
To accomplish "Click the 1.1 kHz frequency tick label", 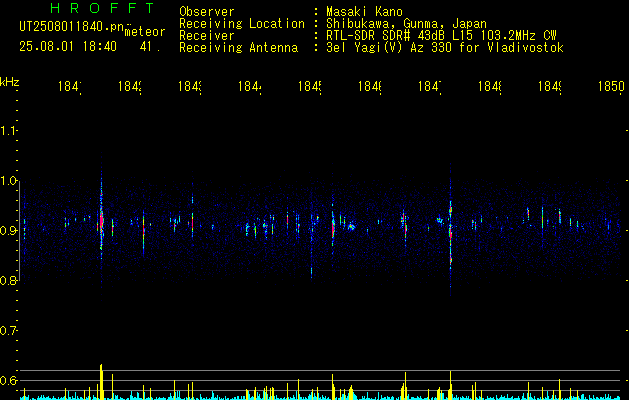I will pos(8,131).
